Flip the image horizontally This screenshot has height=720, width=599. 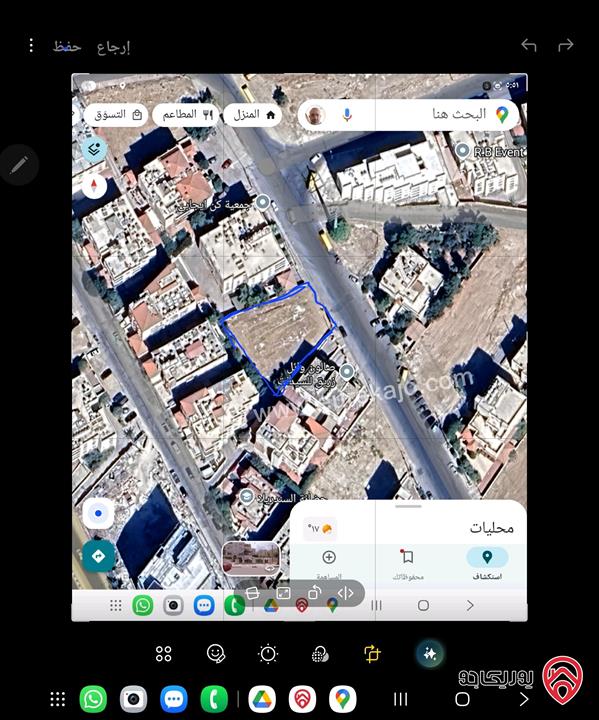(x=345, y=593)
